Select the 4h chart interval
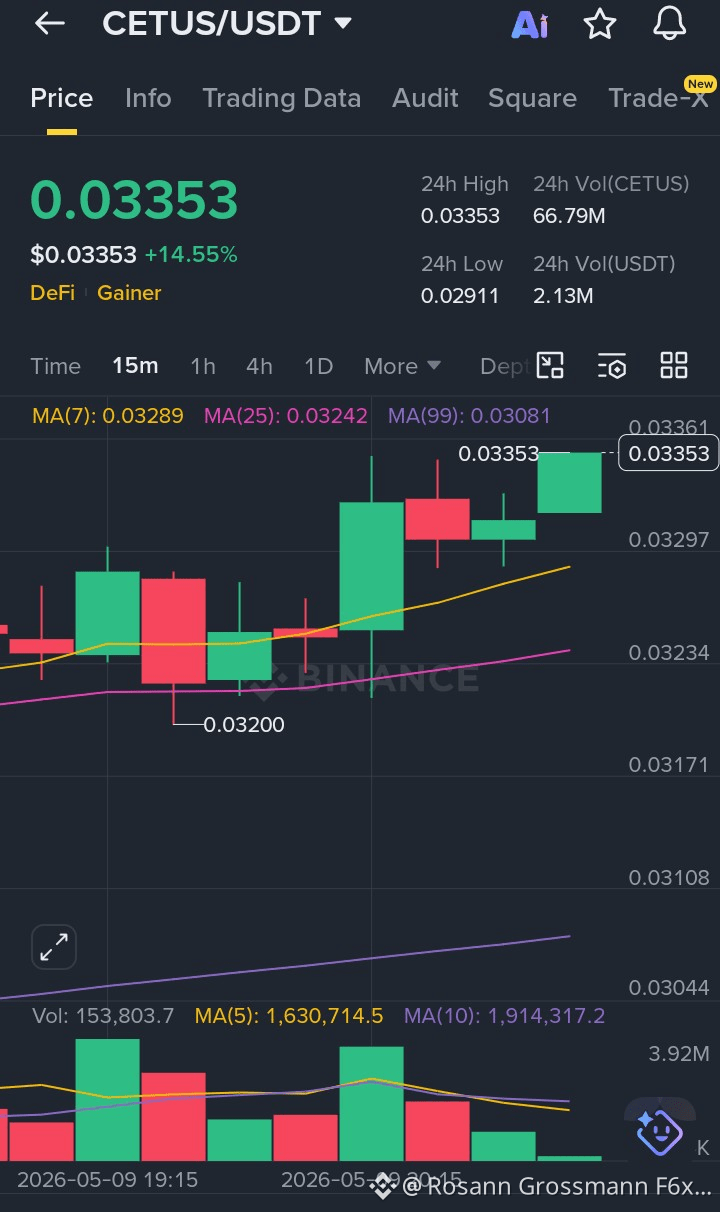Image resolution: width=720 pixels, height=1212 pixels. click(259, 366)
